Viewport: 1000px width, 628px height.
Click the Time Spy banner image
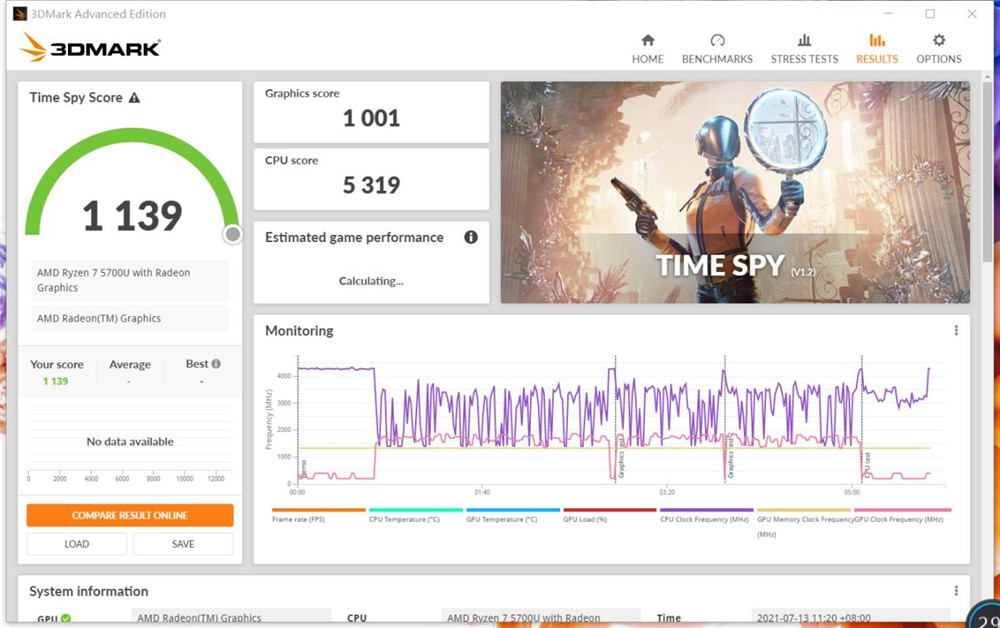735,192
